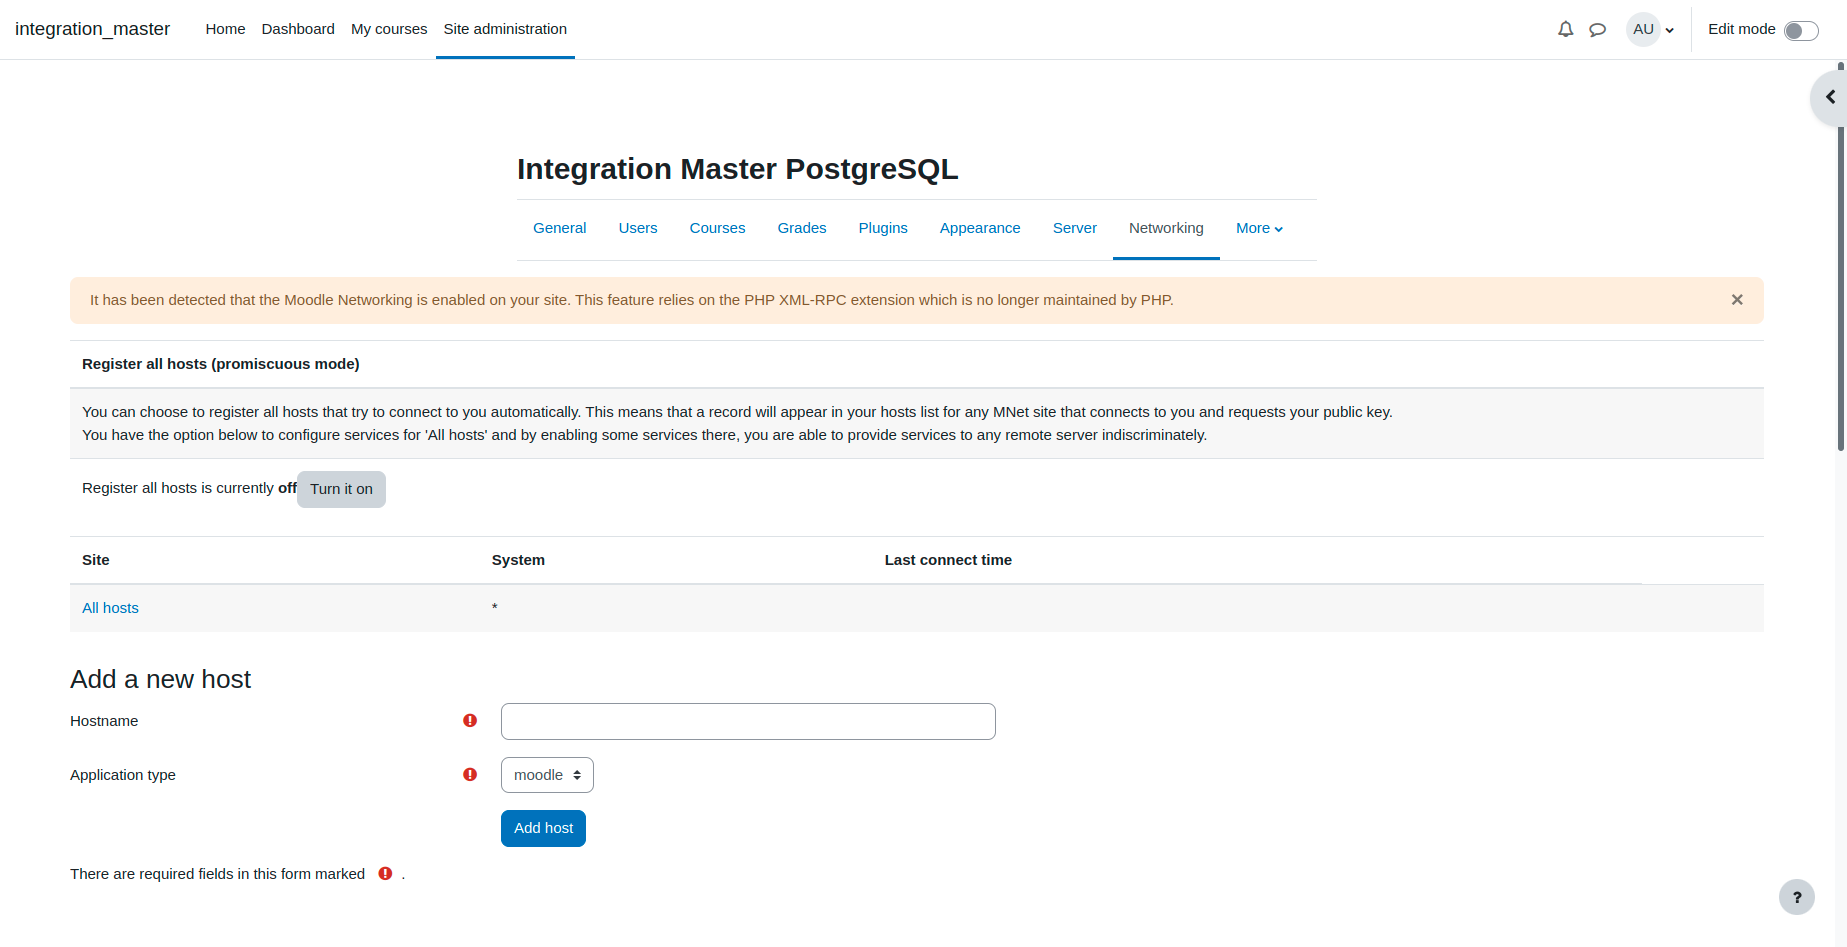Go to Home in top navigation
This screenshot has height=947, width=1847.
[x=225, y=29]
